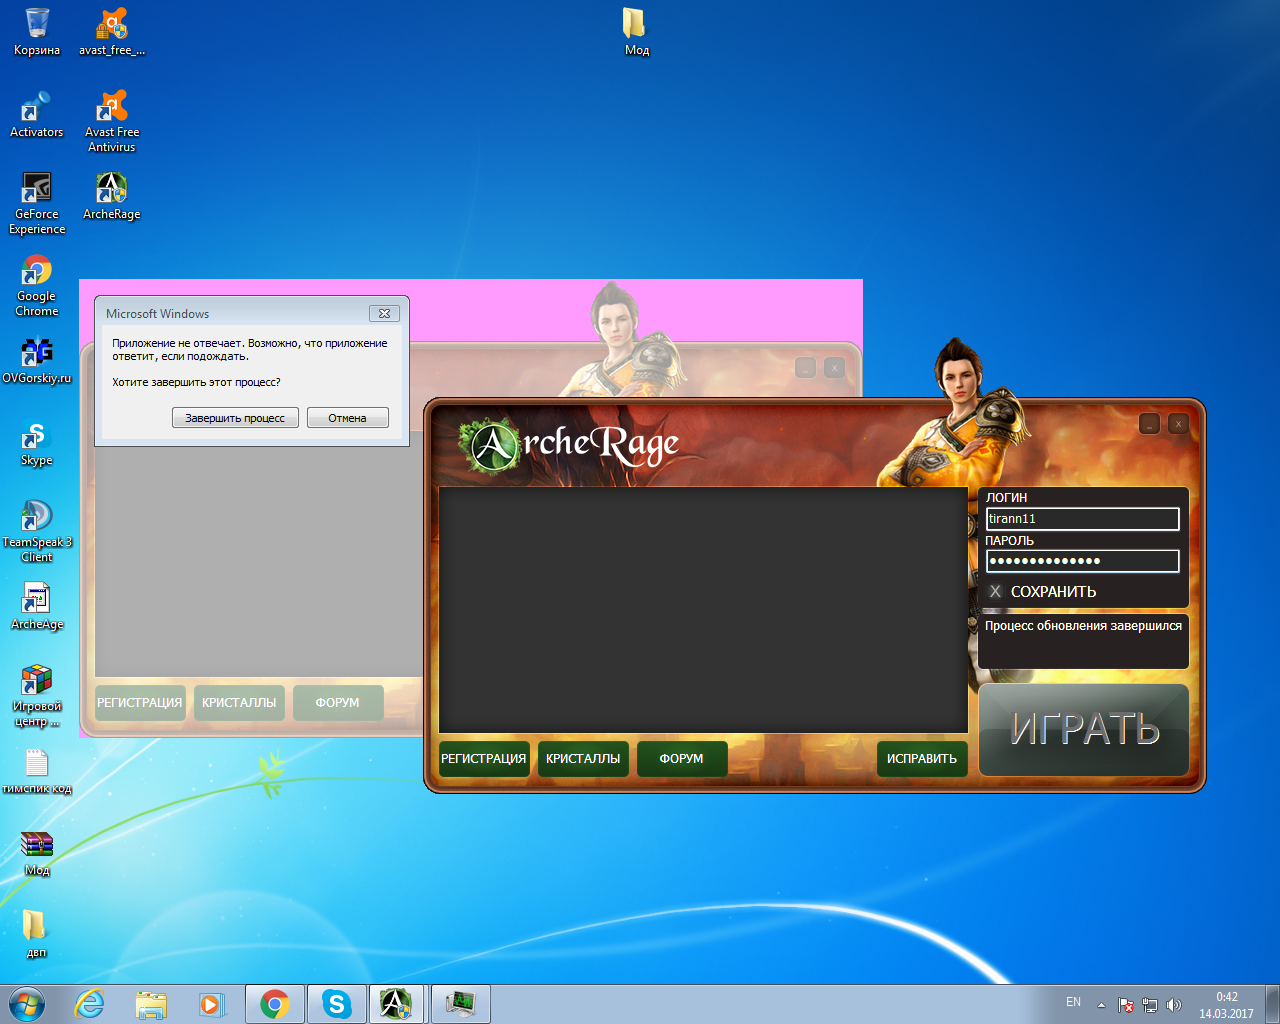Click КРИСТАЛЛЫ in the front ArcheRage launcher
1280x1024 pixels.
tap(583, 758)
